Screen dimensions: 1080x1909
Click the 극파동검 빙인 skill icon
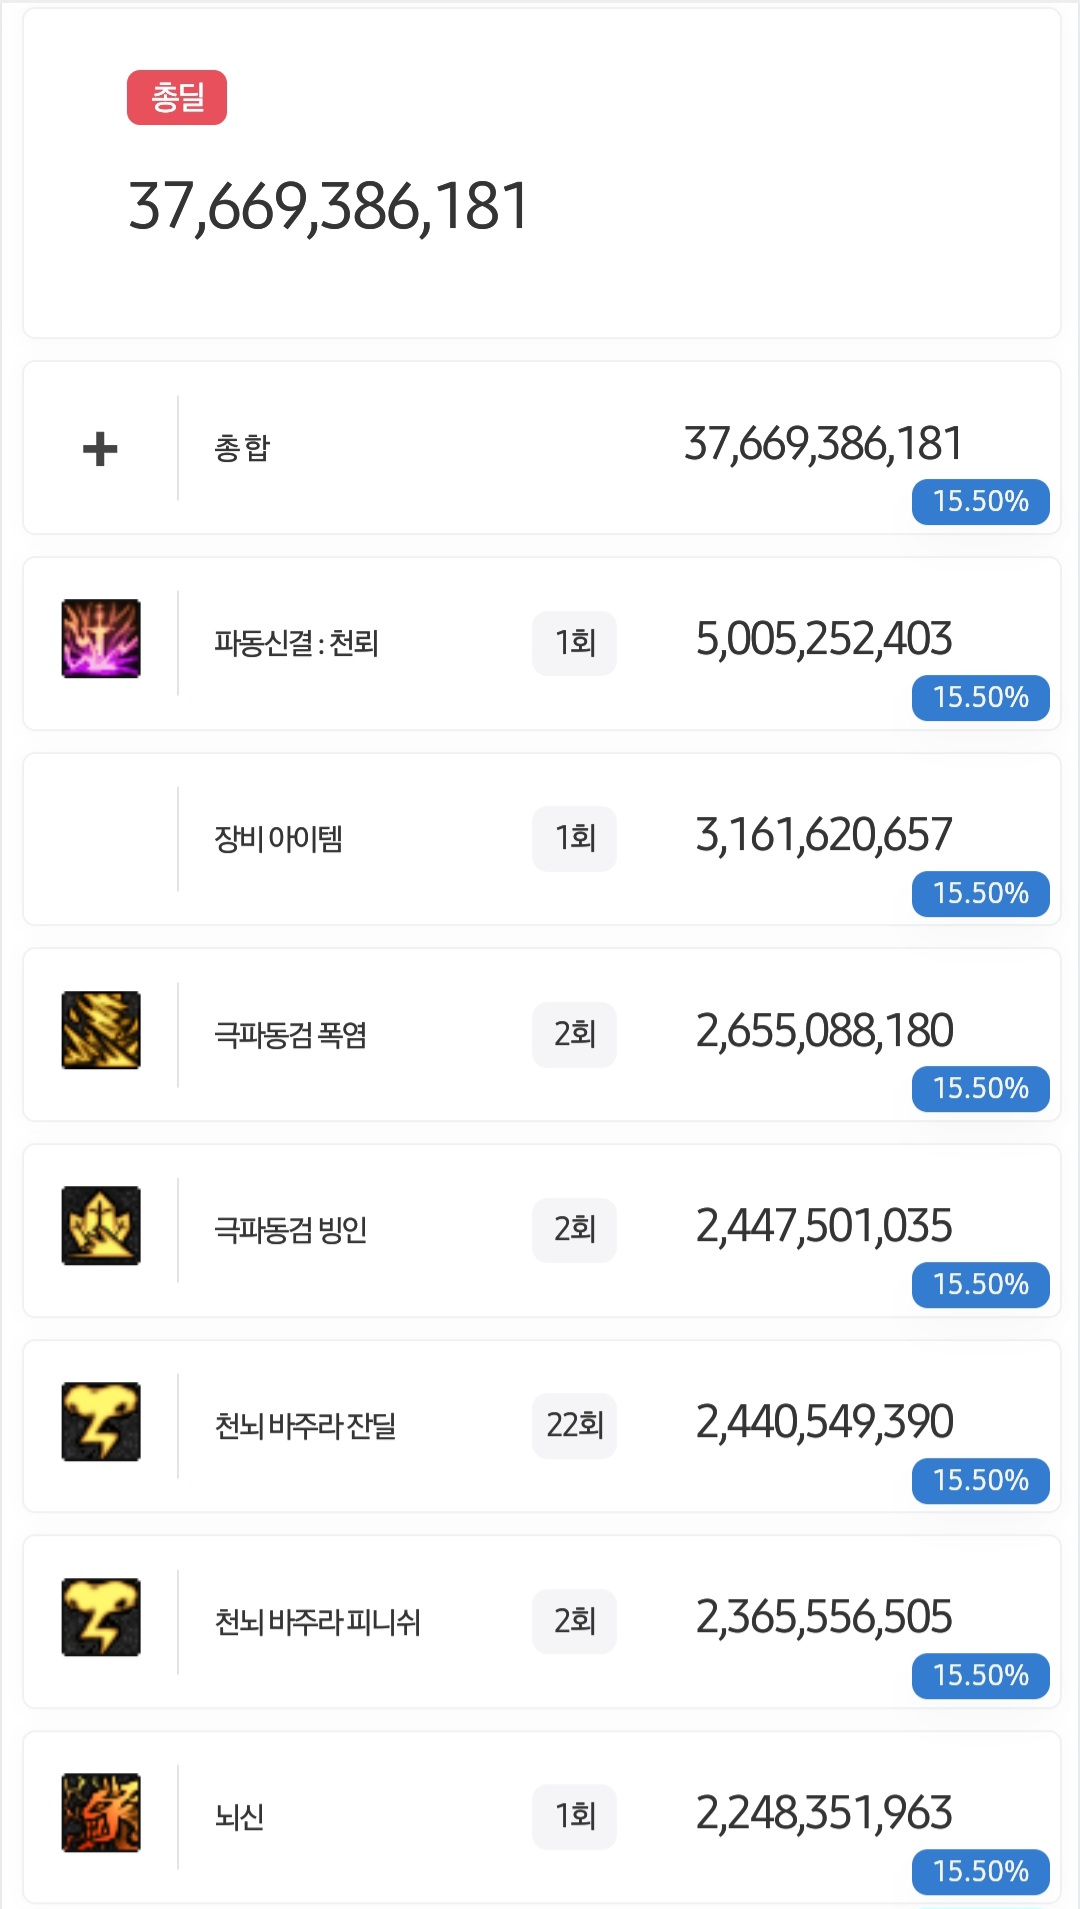(x=101, y=1226)
